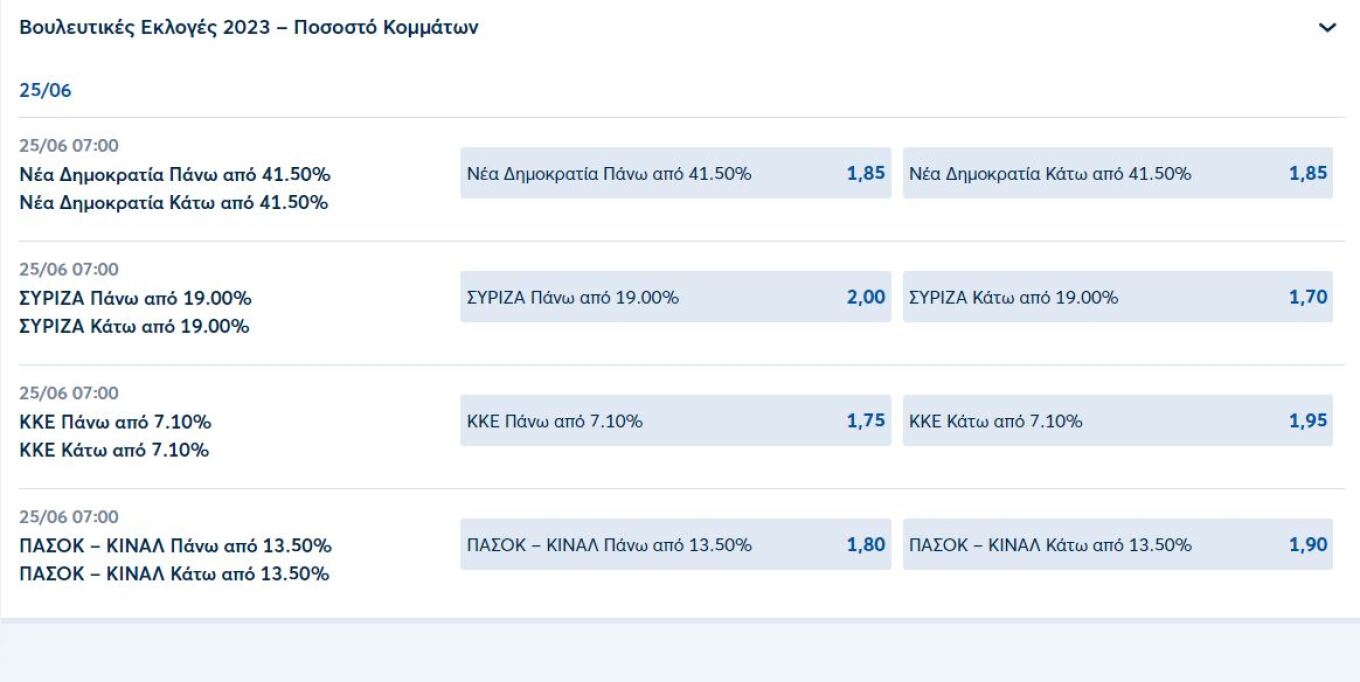Click the 2,00 odds value
This screenshot has height=682, width=1360.
(866, 298)
